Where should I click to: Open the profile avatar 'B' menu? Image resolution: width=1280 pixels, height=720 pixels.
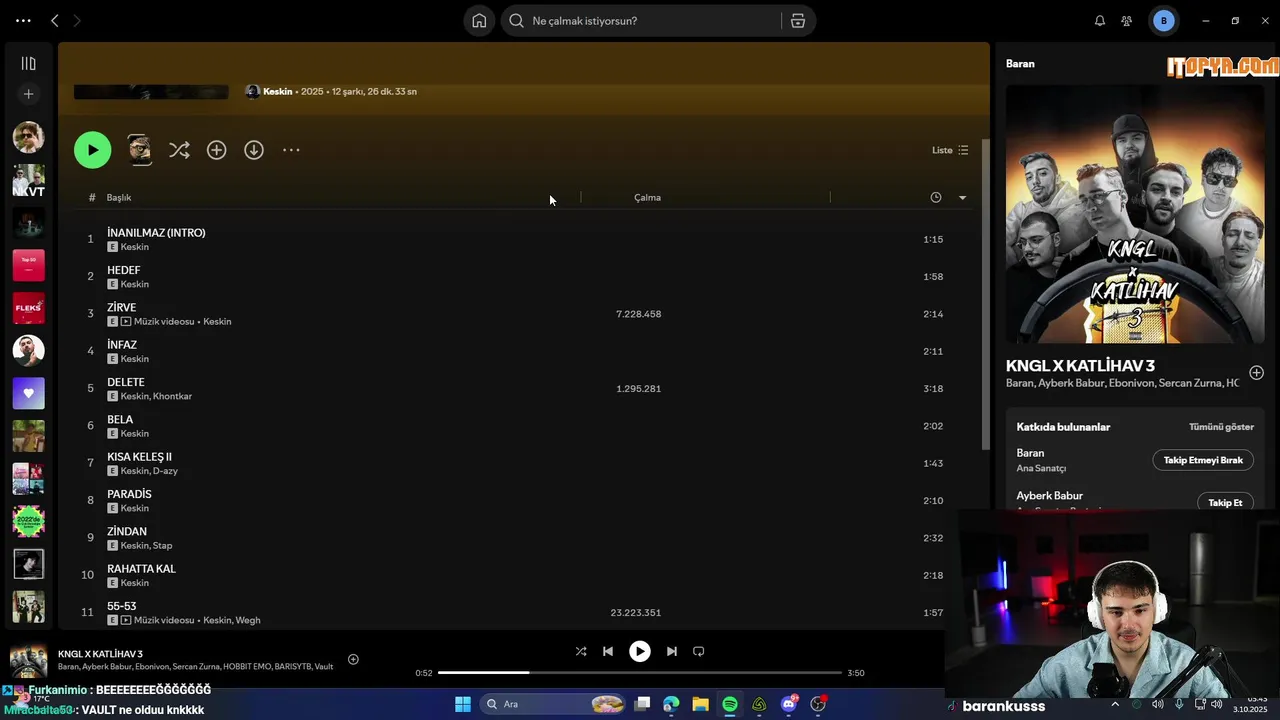[1163, 20]
